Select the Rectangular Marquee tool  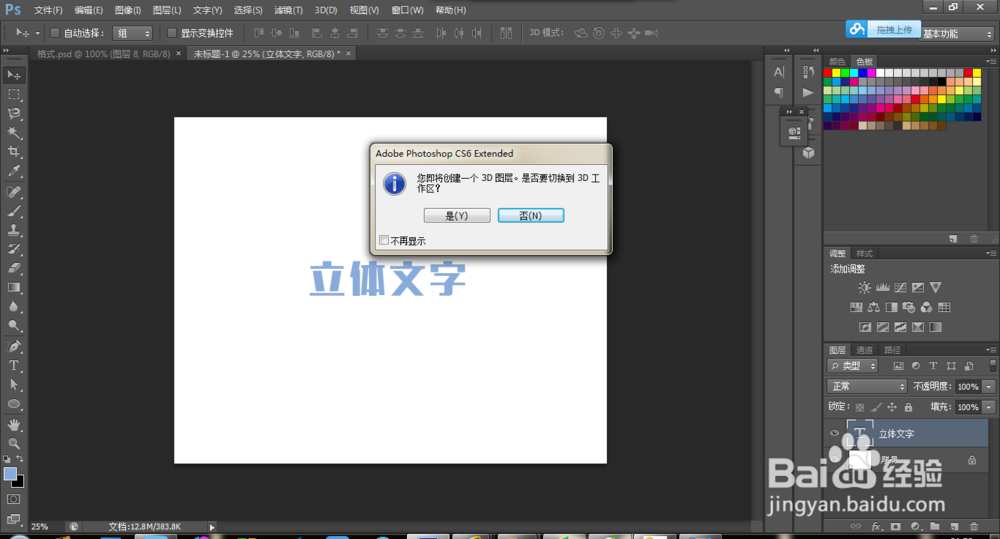(x=13, y=94)
